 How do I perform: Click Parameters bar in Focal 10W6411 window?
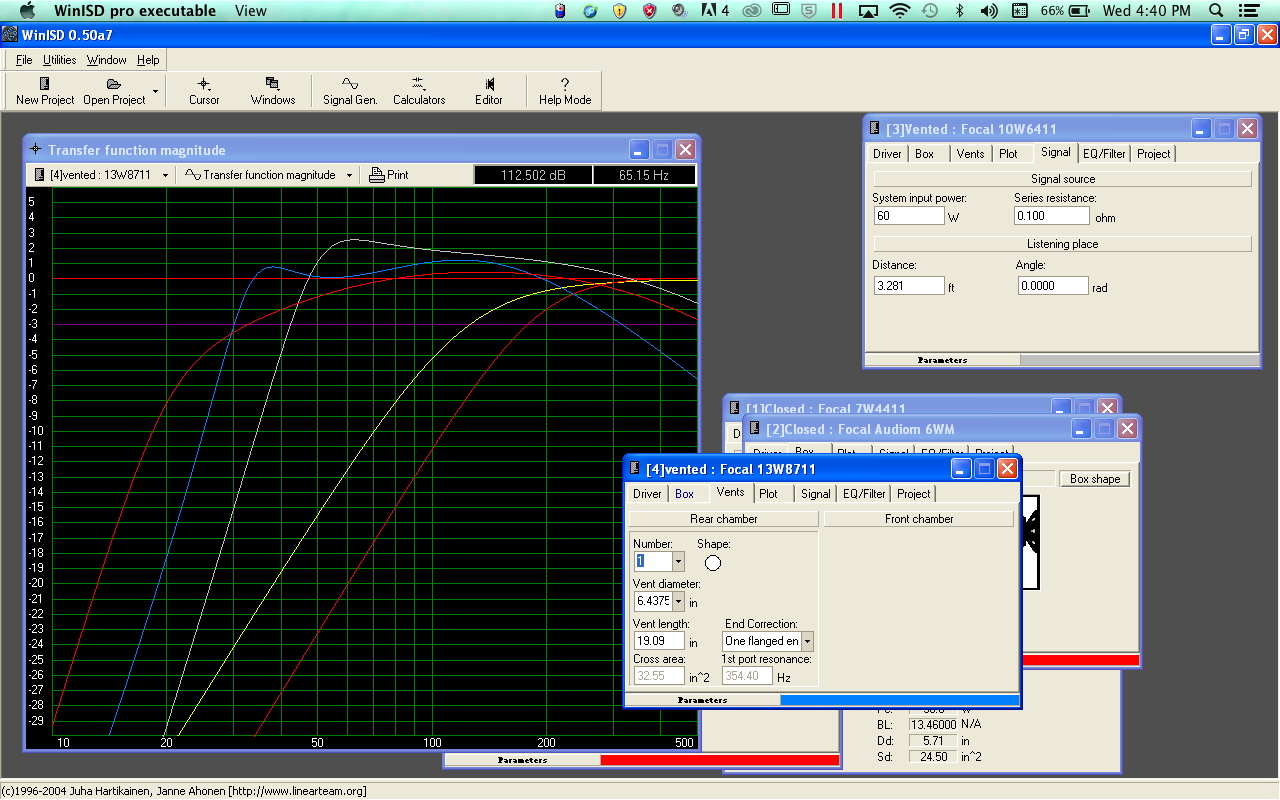click(942, 360)
